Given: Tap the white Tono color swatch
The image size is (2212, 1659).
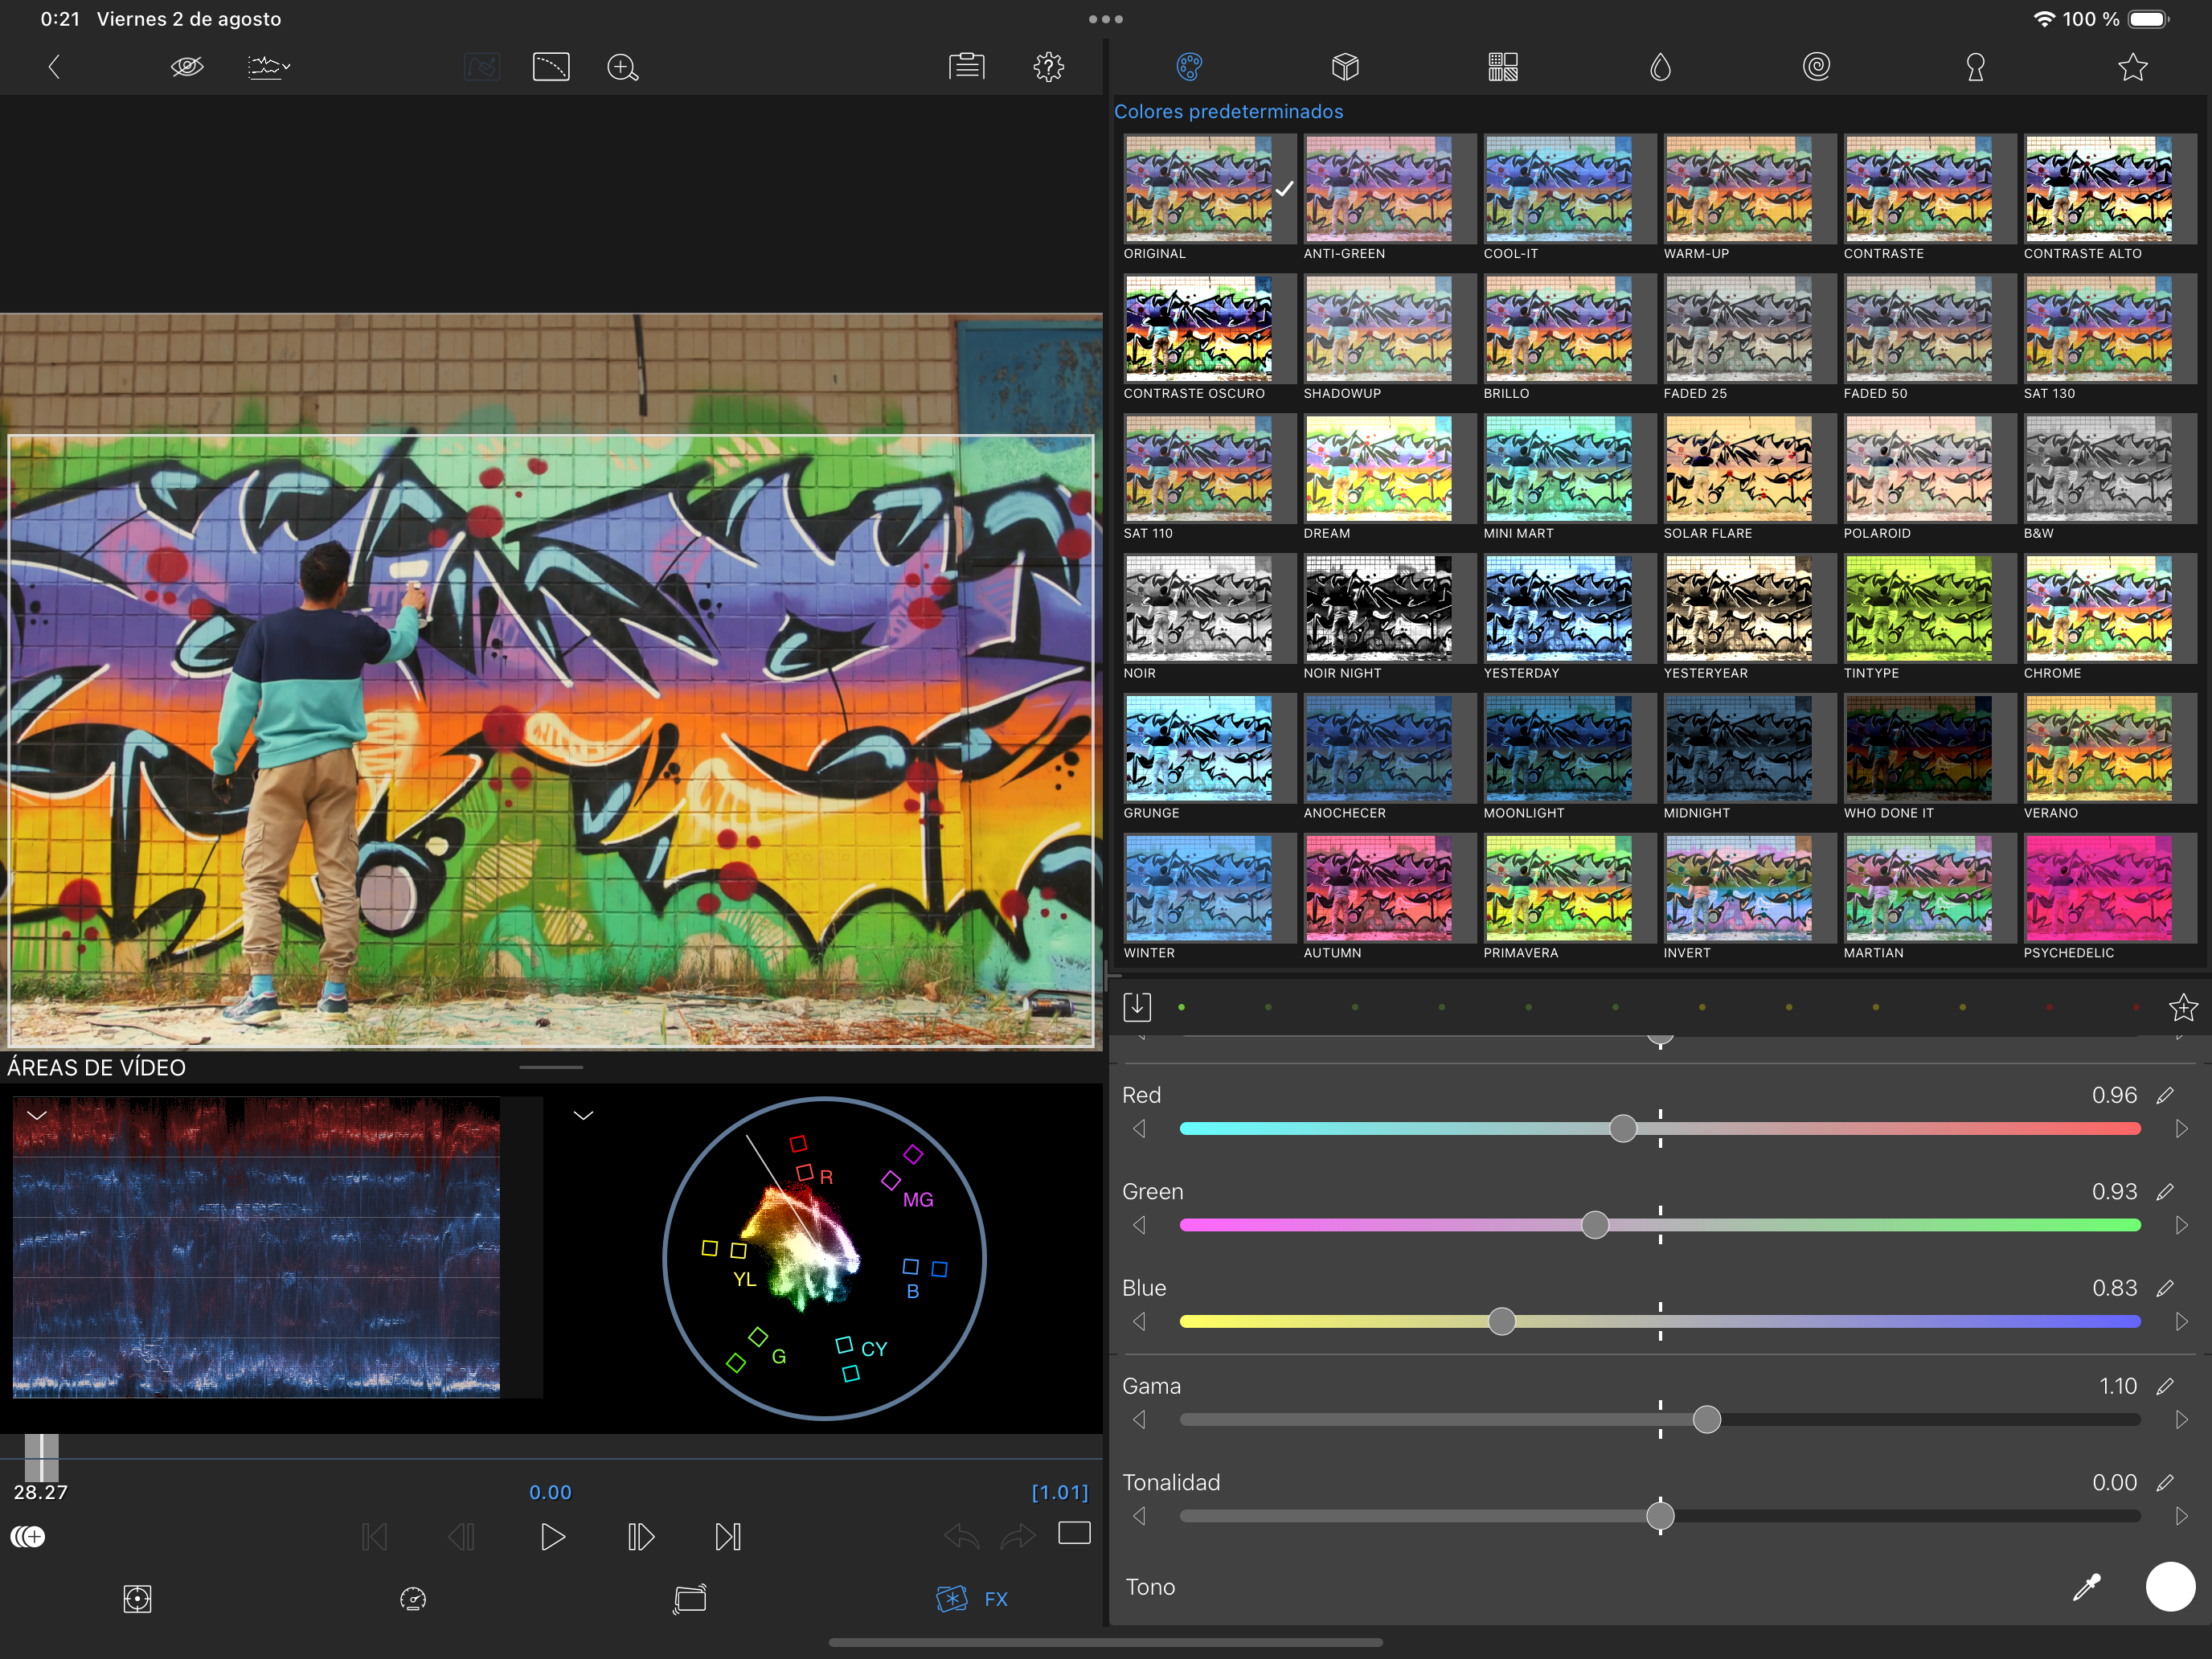Looking at the screenshot, I should click(2170, 1587).
